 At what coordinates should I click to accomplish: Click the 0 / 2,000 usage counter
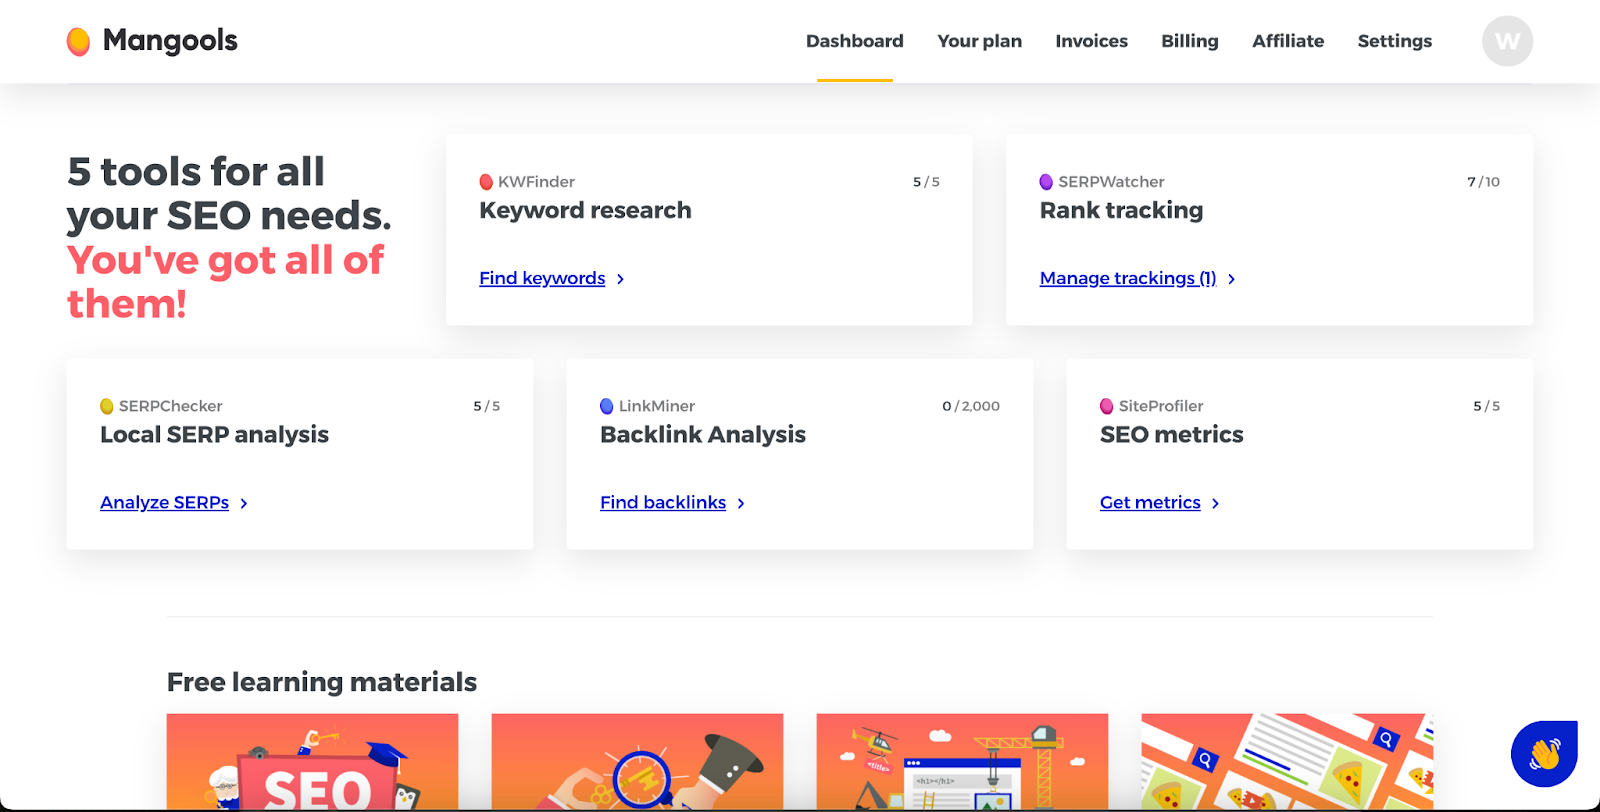tap(971, 406)
